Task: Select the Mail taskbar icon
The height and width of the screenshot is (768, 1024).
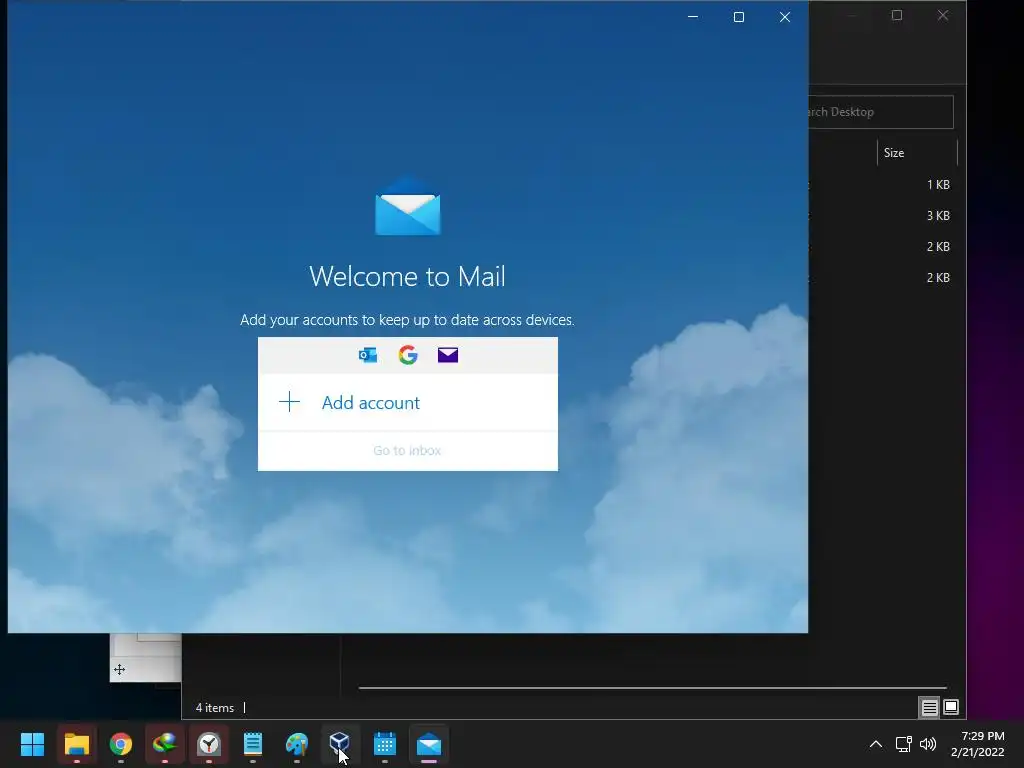Action: coord(429,744)
